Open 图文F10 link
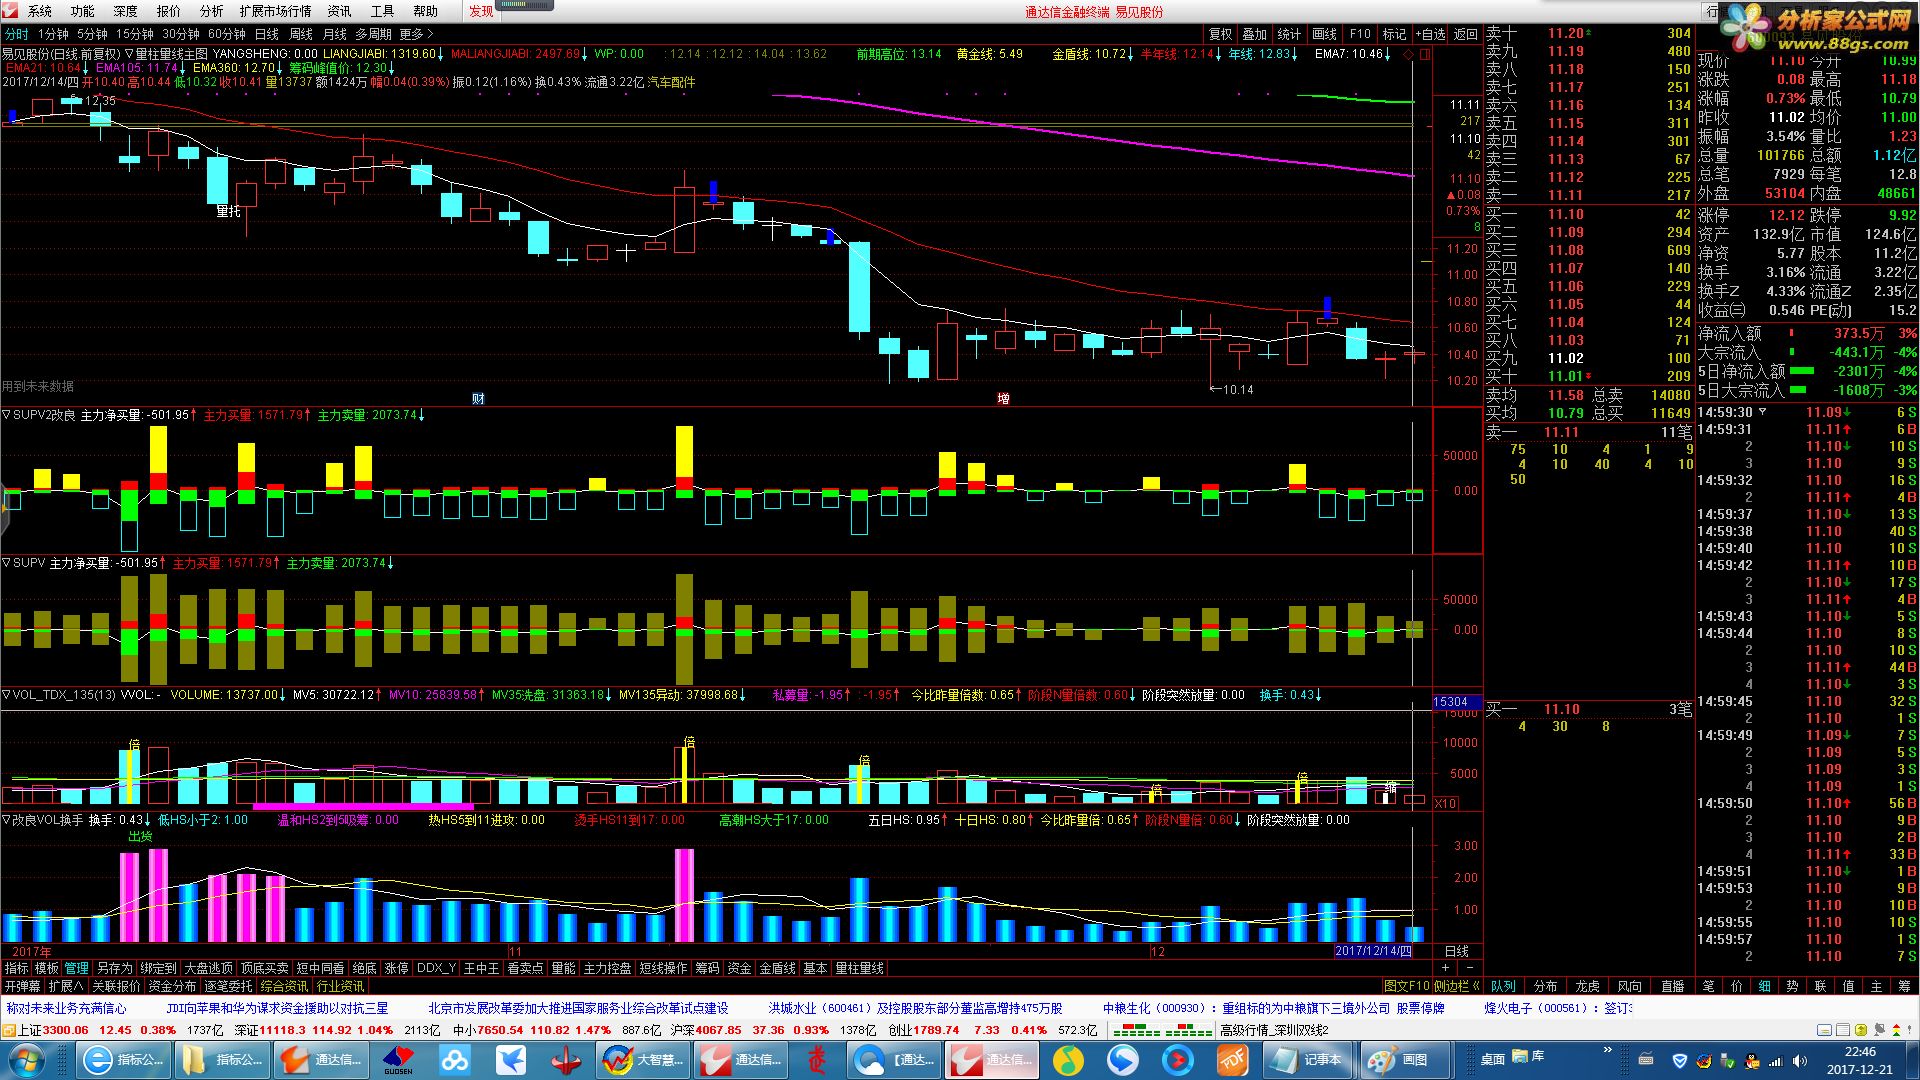 (x=1407, y=986)
